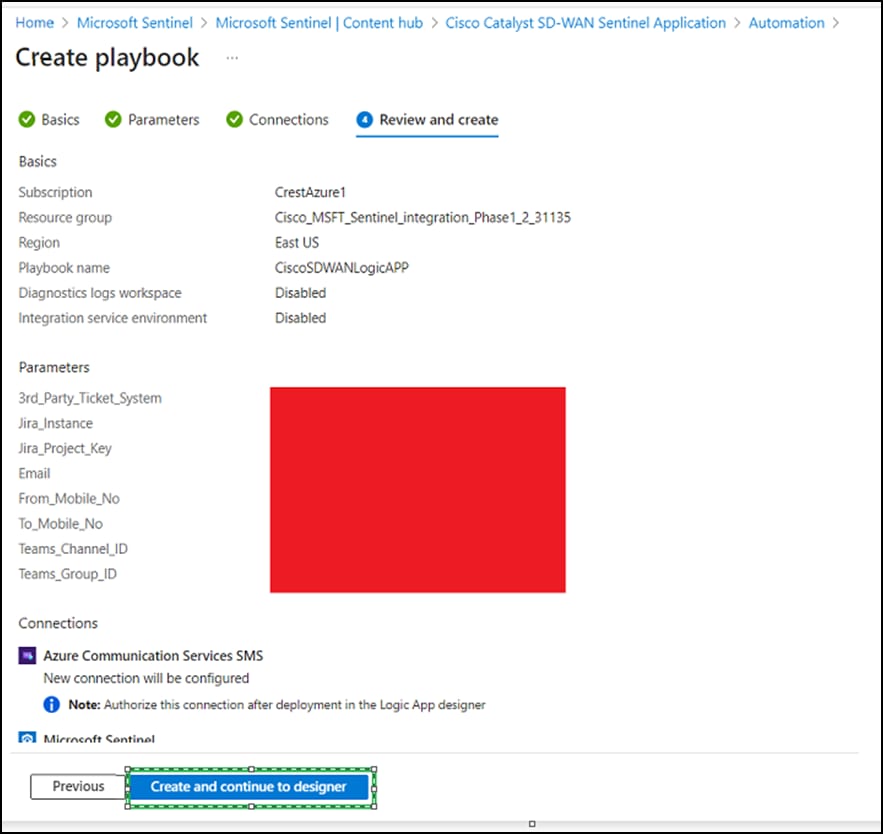The width and height of the screenshot is (883, 834).
Task: Click the green check icon beside Connections
Action: point(234,119)
